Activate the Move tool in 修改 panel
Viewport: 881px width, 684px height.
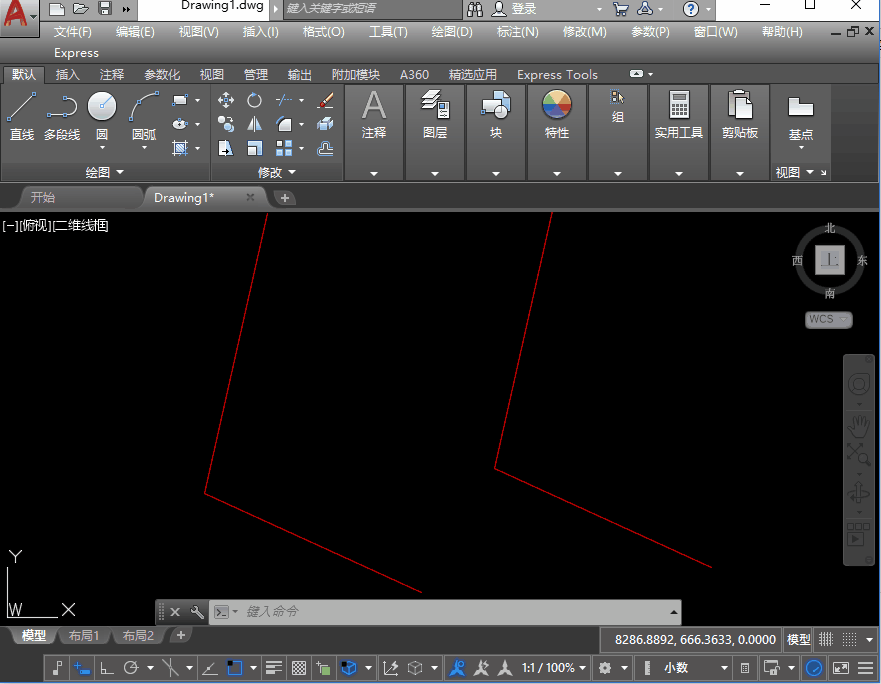(x=226, y=100)
